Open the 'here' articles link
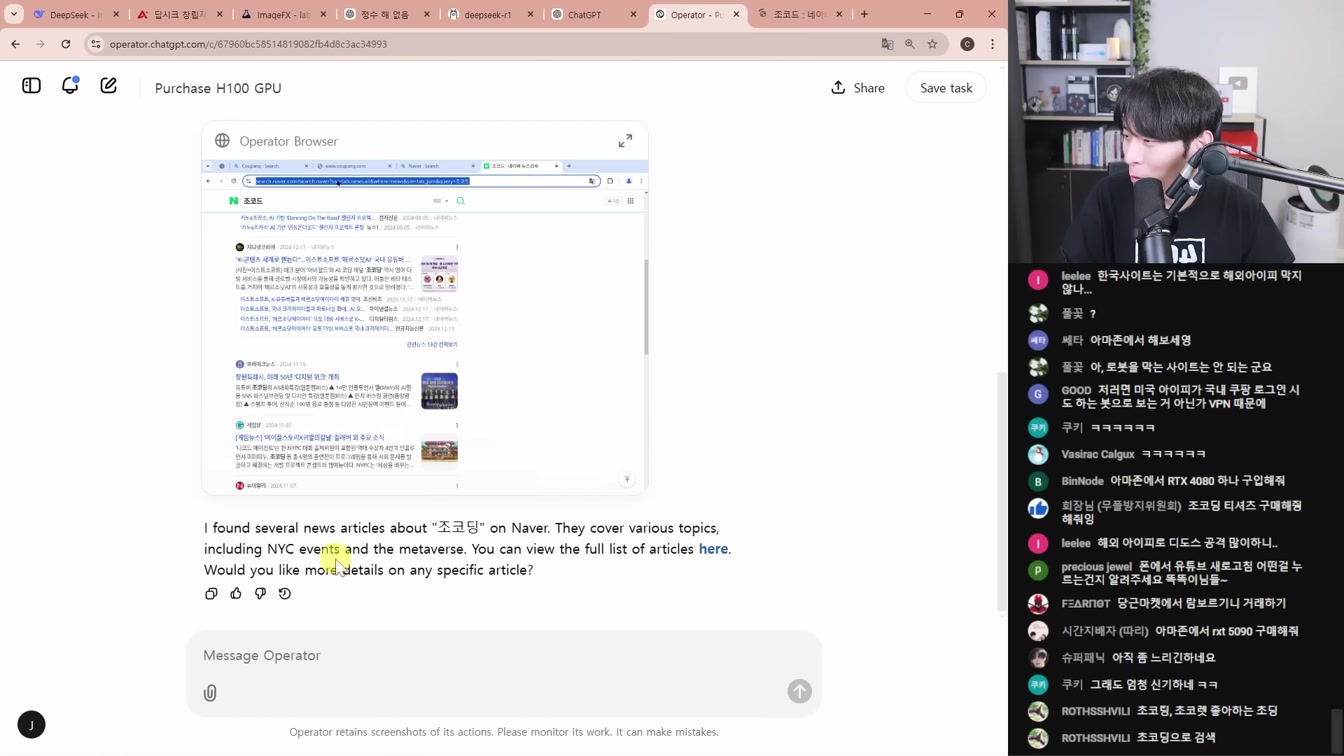 pos(713,549)
